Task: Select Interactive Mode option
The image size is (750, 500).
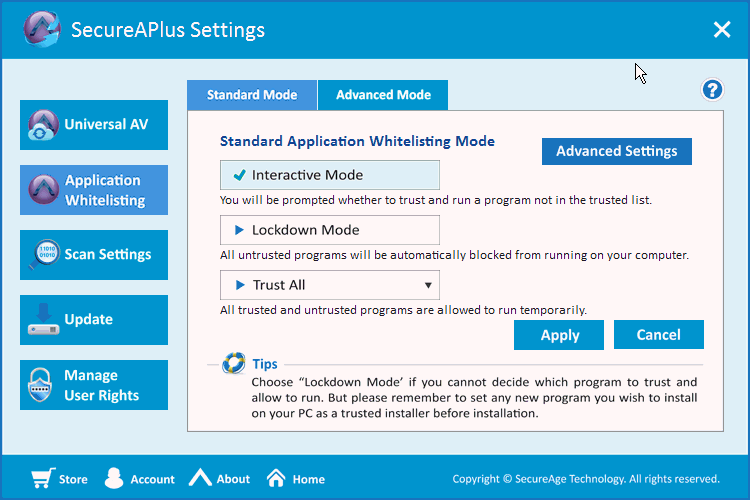Action: point(330,175)
